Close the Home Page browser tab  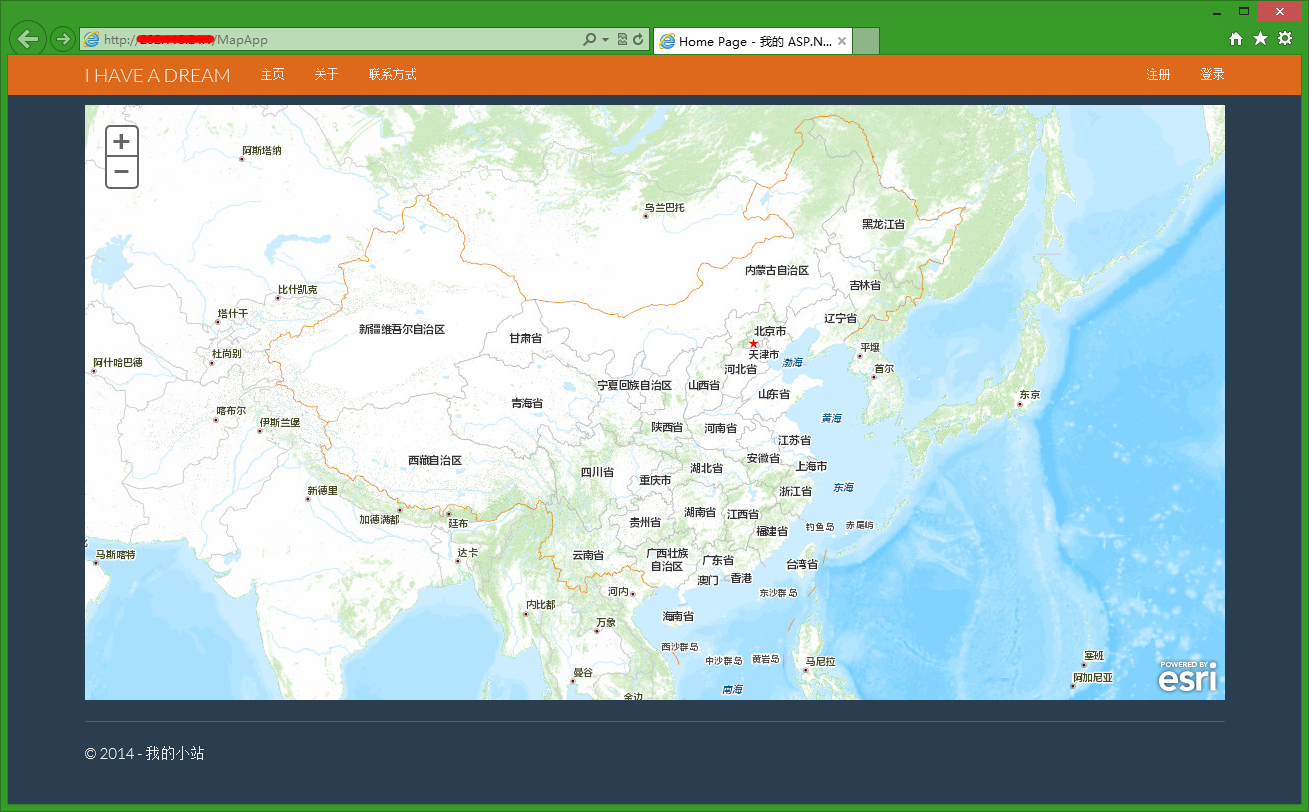[x=842, y=41]
